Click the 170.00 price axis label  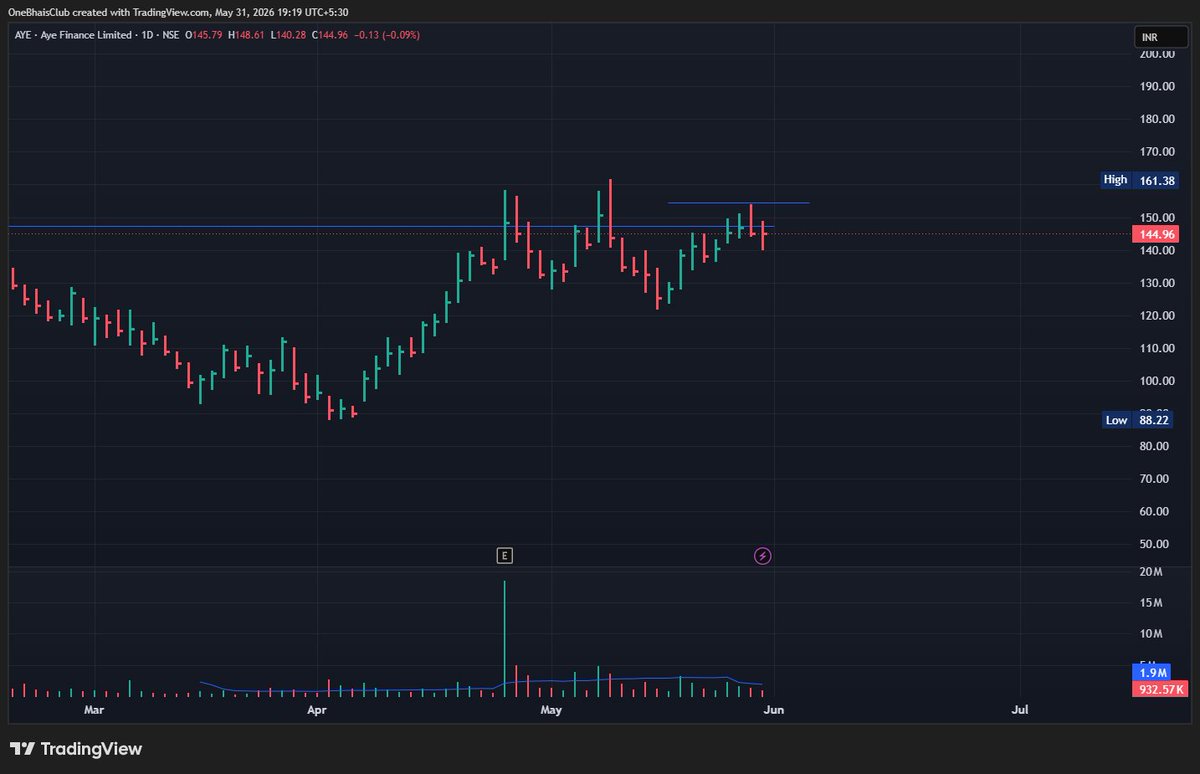pyautogui.click(x=1156, y=152)
